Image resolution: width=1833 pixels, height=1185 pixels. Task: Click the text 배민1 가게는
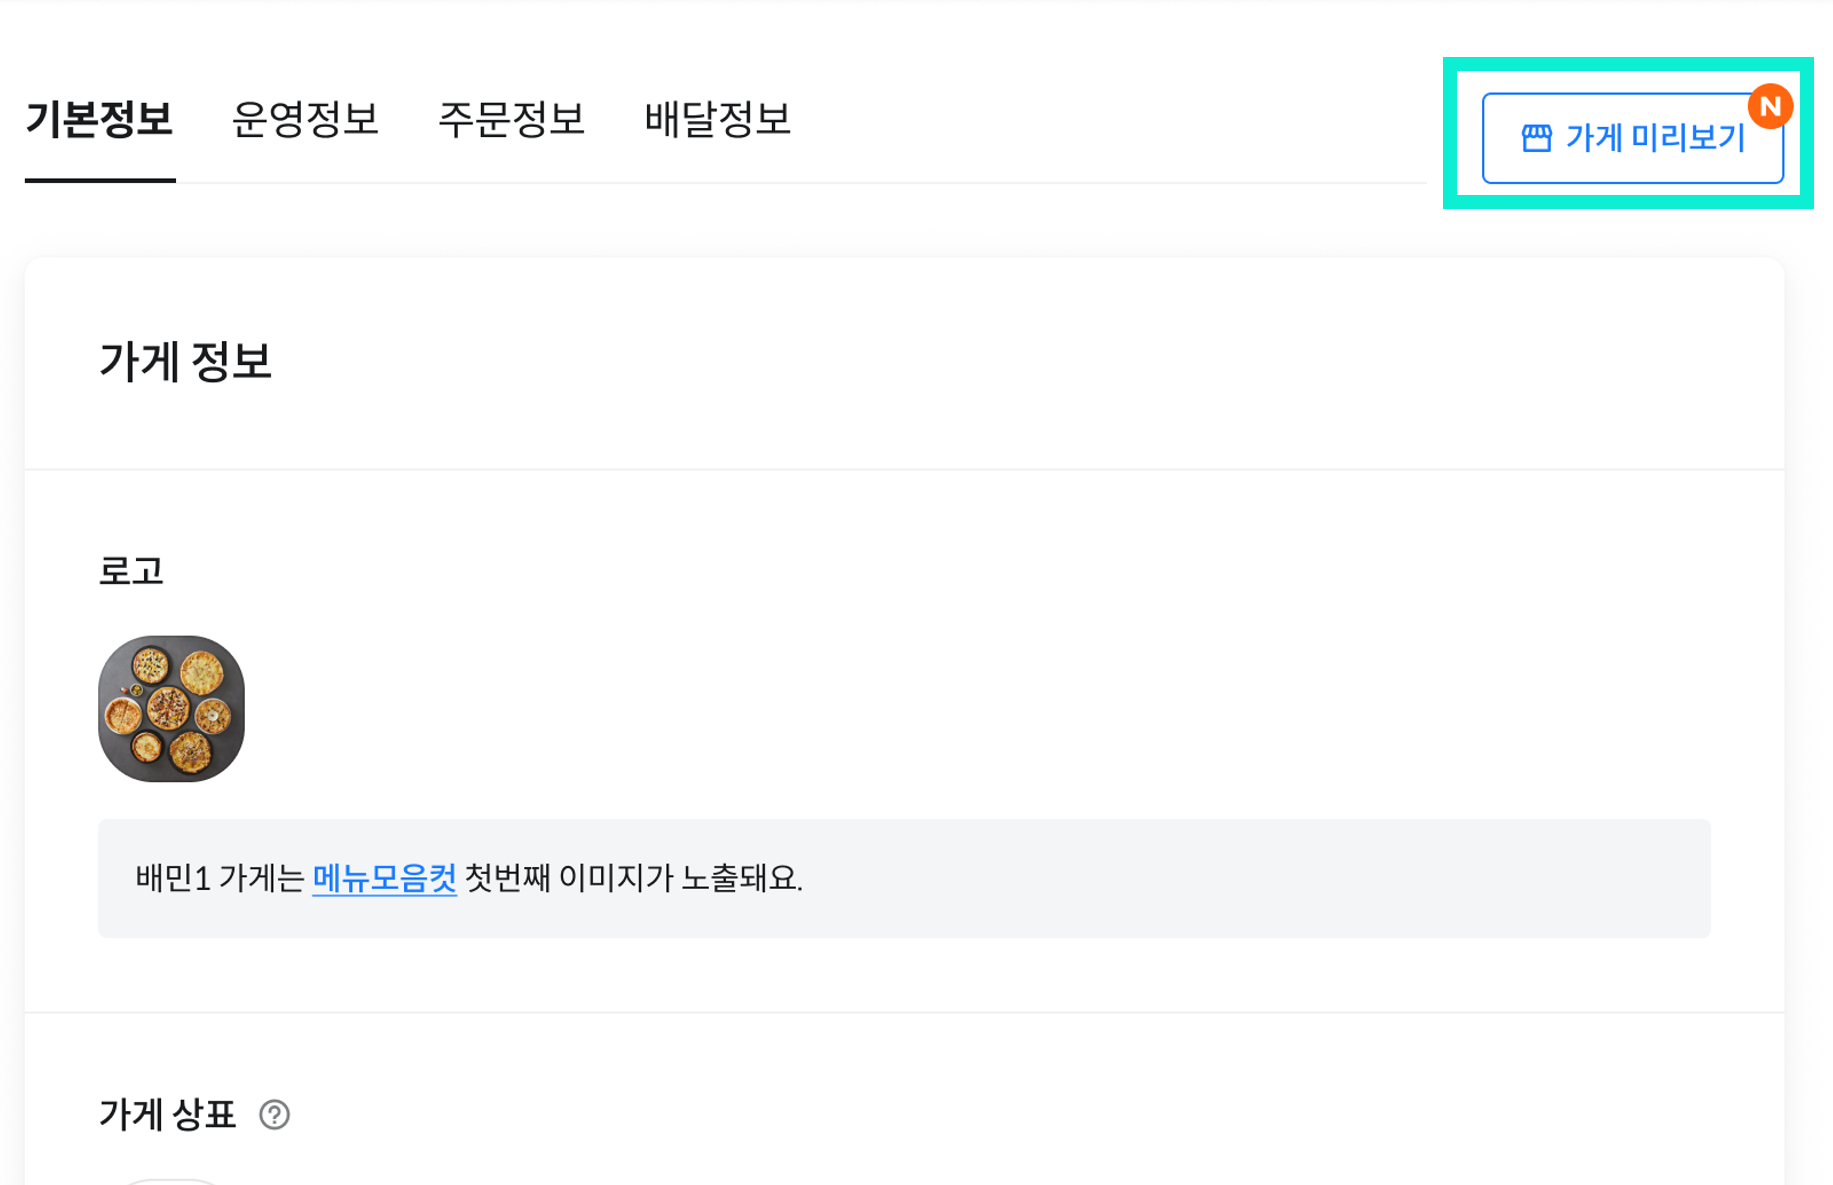tap(220, 878)
